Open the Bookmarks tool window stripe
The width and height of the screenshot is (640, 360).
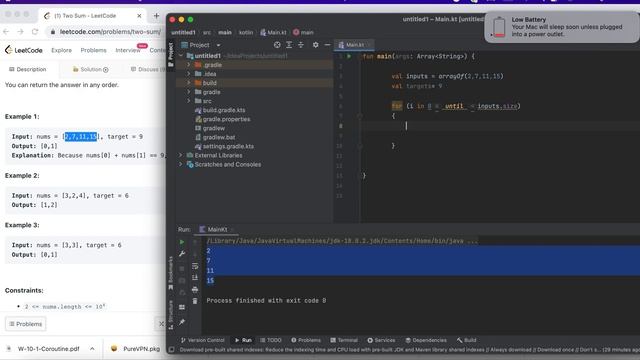coord(171,273)
